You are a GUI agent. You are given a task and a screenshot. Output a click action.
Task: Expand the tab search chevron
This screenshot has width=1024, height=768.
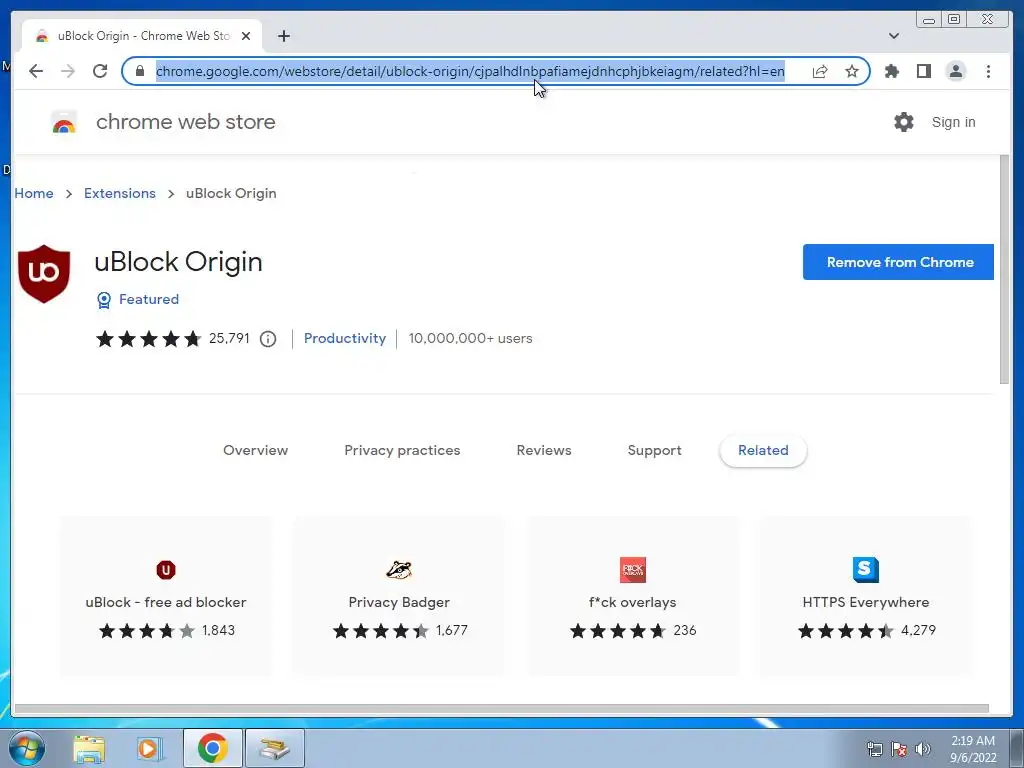893,36
